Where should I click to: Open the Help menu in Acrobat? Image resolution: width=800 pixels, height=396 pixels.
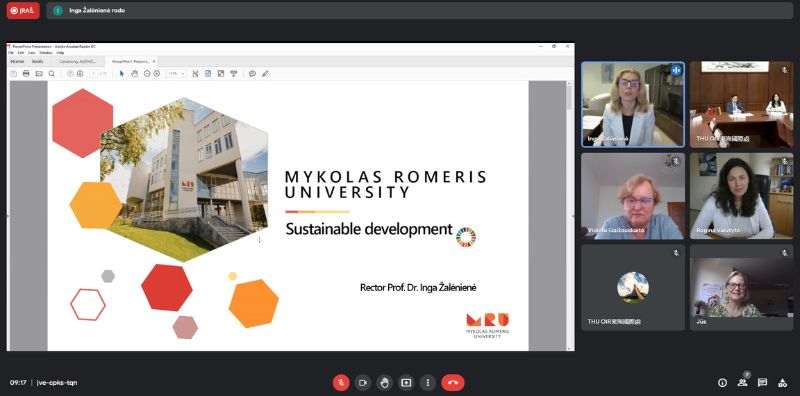pos(60,53)
